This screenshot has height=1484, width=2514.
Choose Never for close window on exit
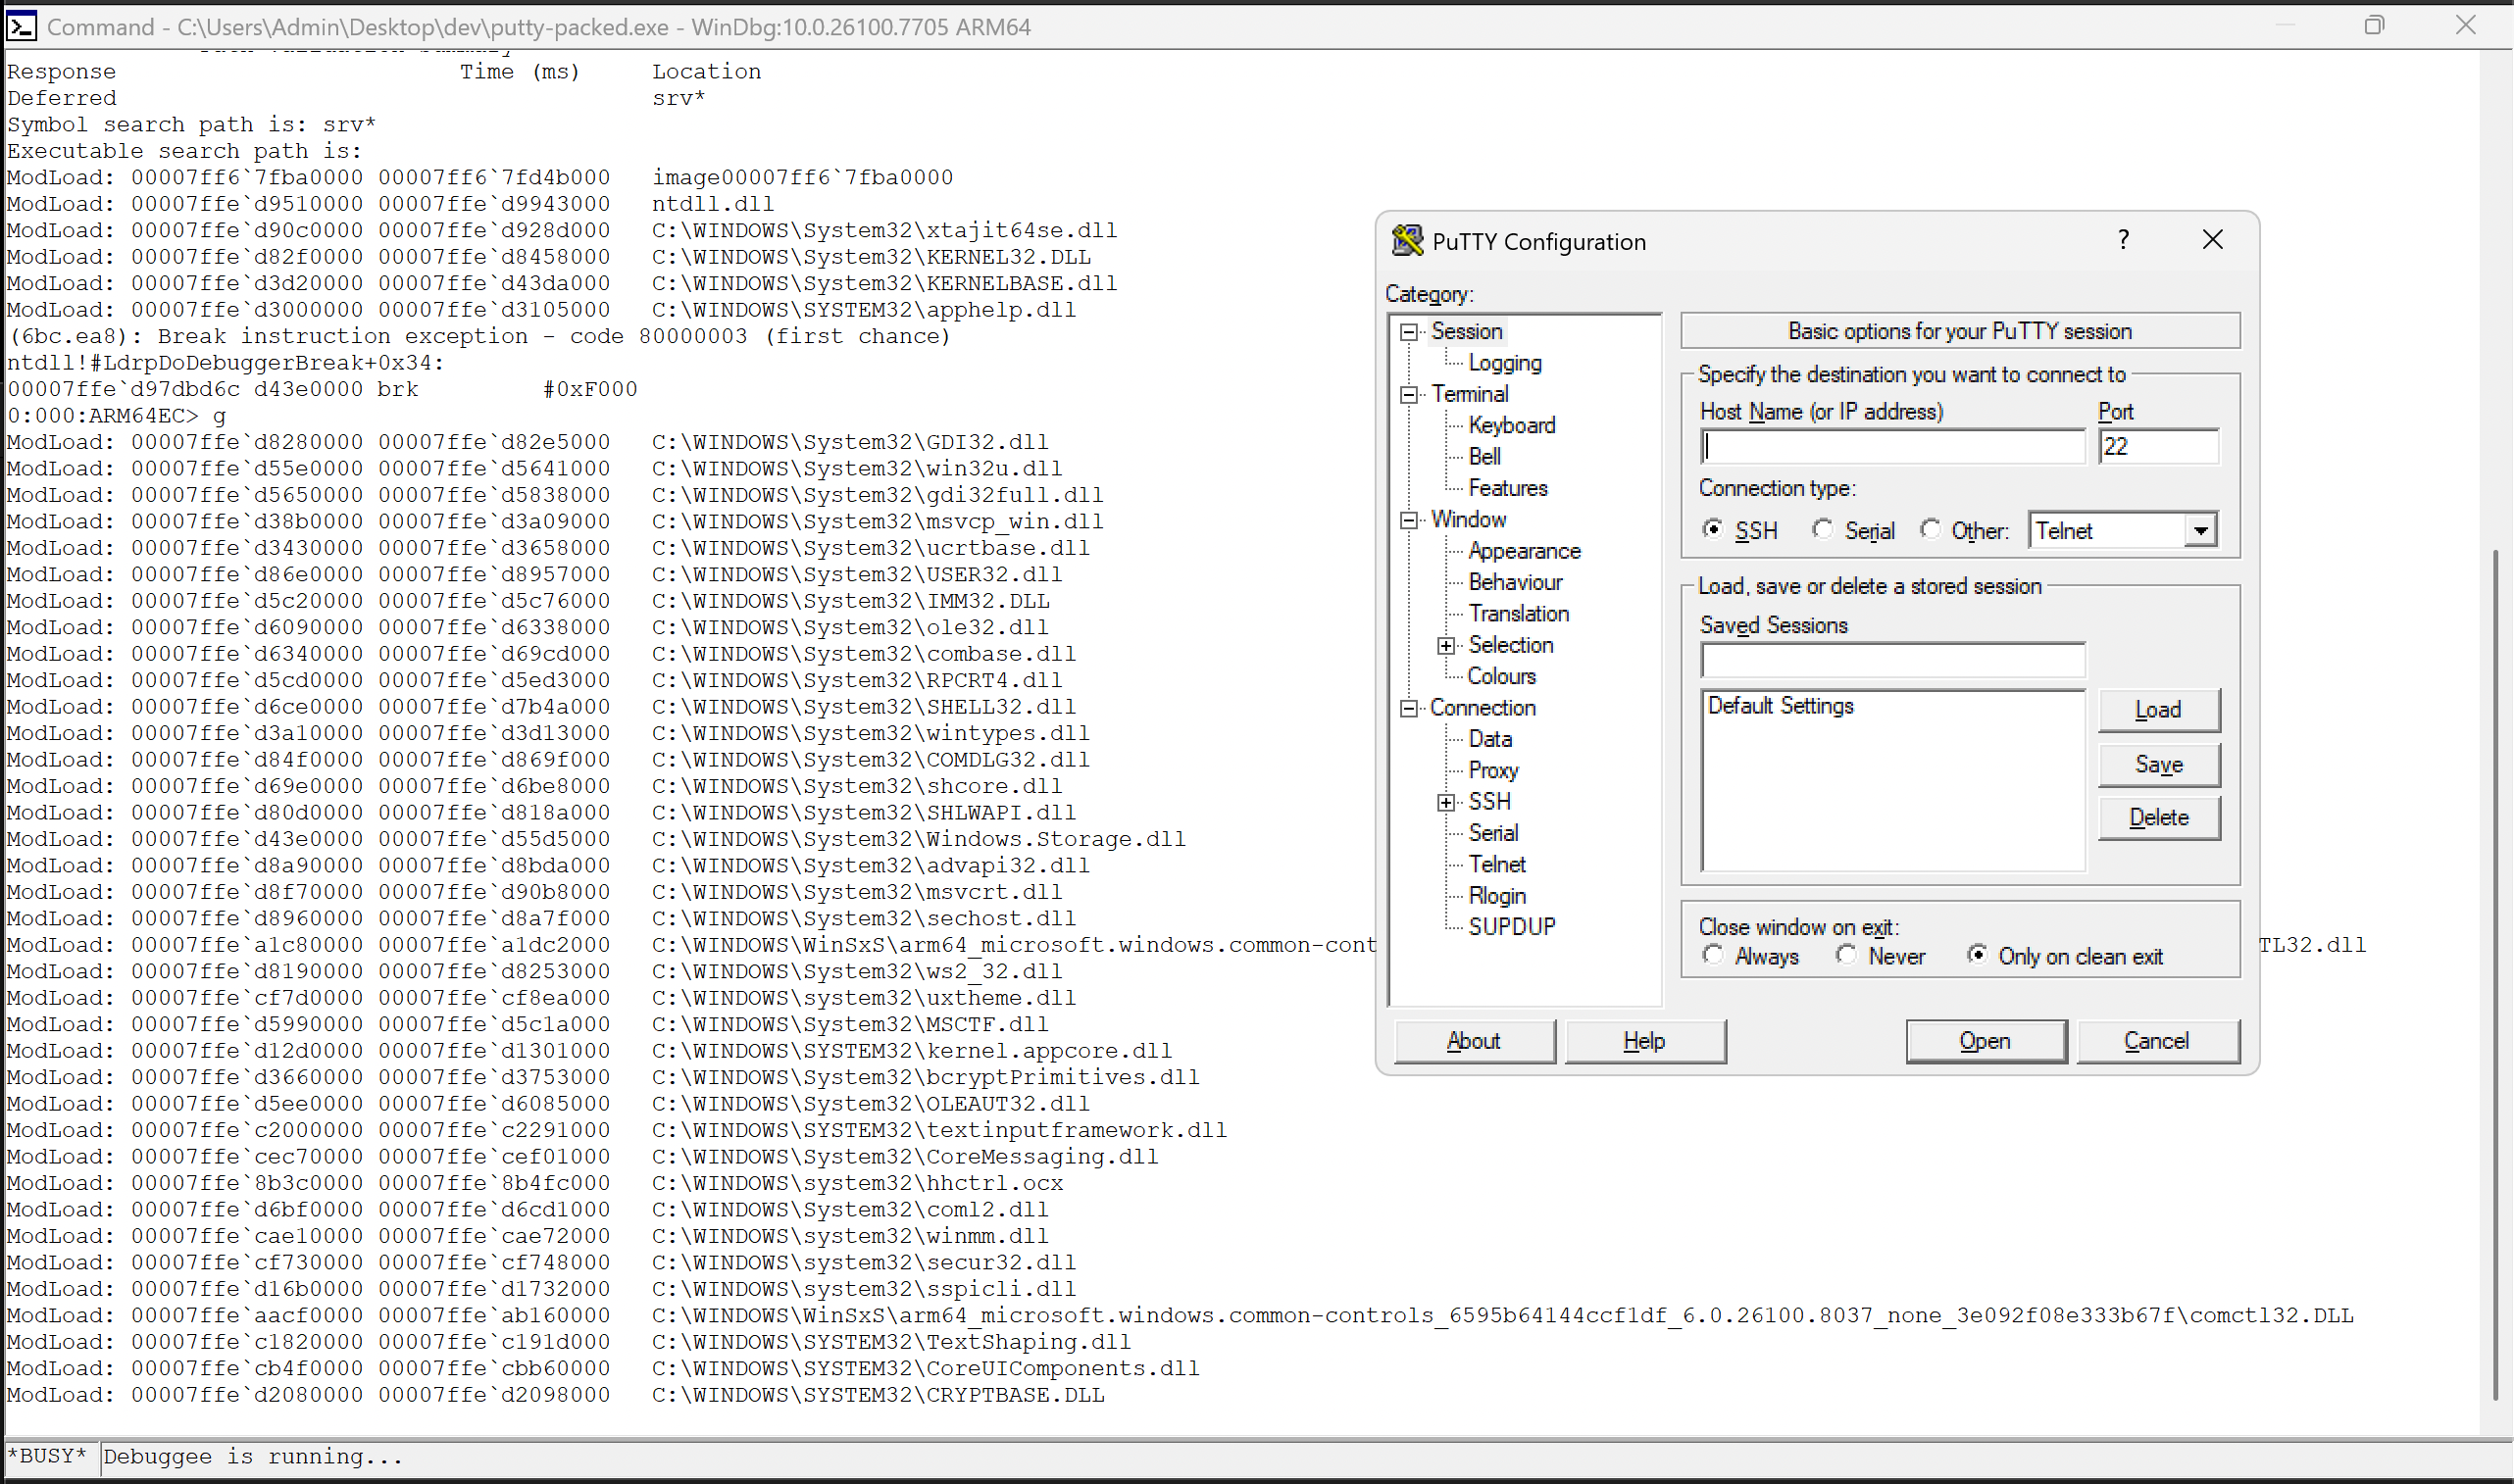tap(1846, 955)
